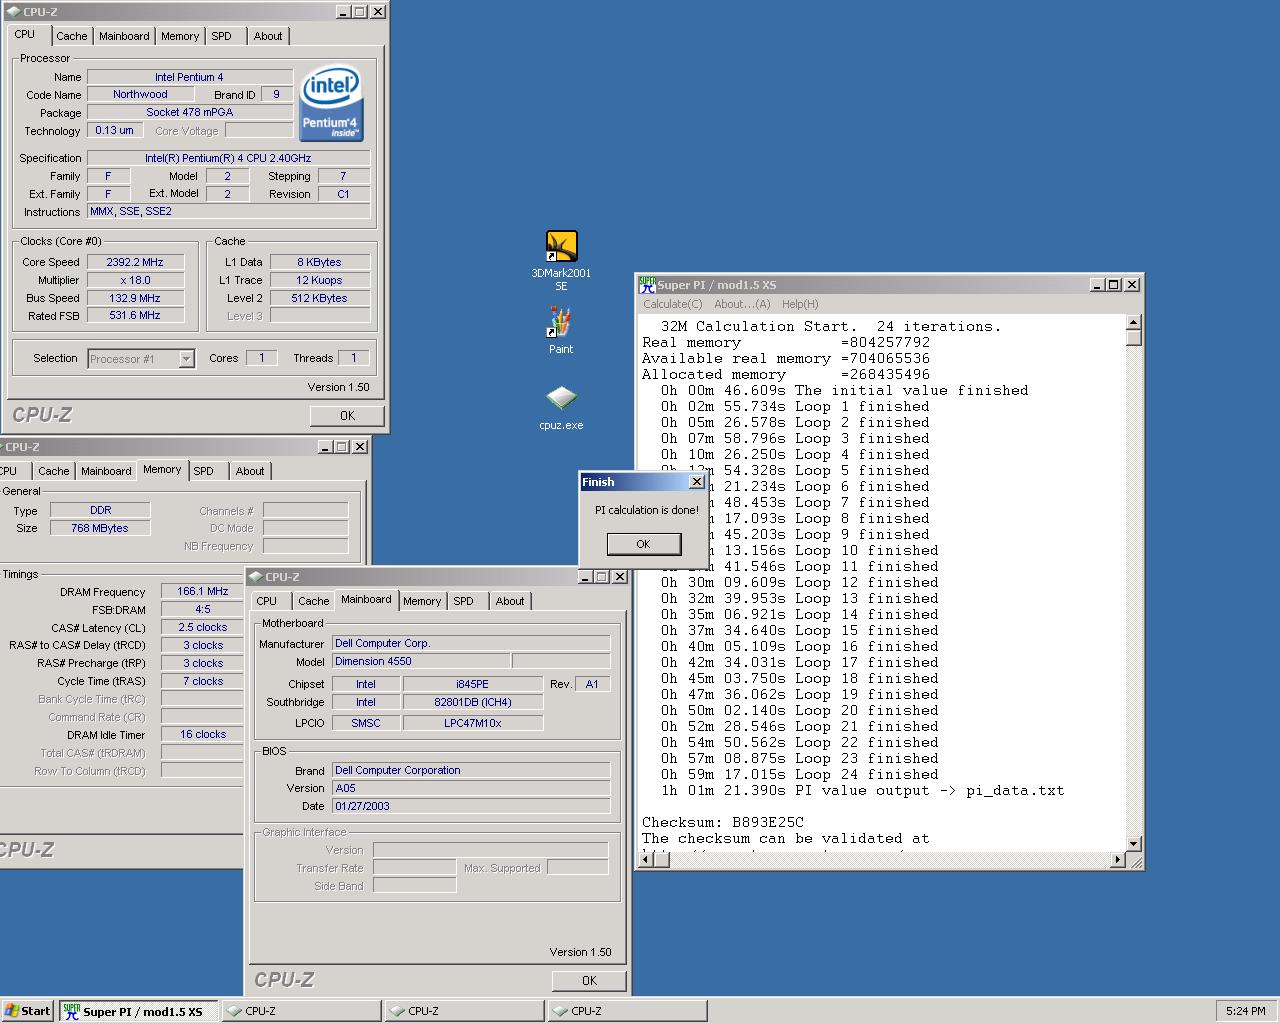Open the 3DMark2001 SE desktop shortcut

[x=561, y=260]
